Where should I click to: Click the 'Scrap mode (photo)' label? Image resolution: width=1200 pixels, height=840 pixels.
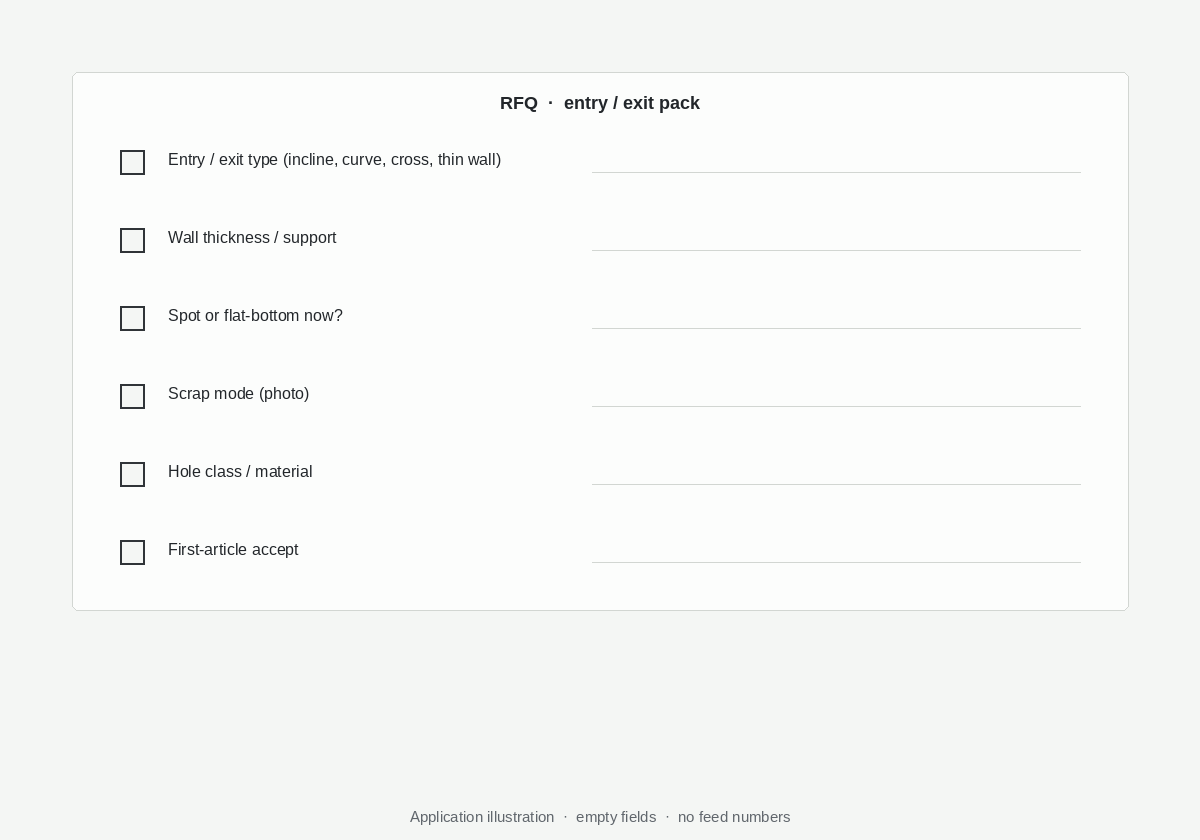coord(238,394)
